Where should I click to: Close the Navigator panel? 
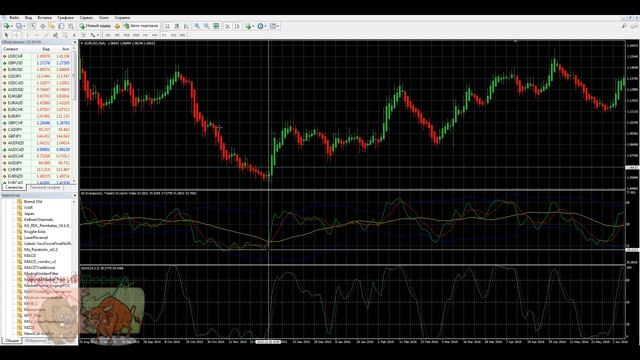tap(74, 196)
